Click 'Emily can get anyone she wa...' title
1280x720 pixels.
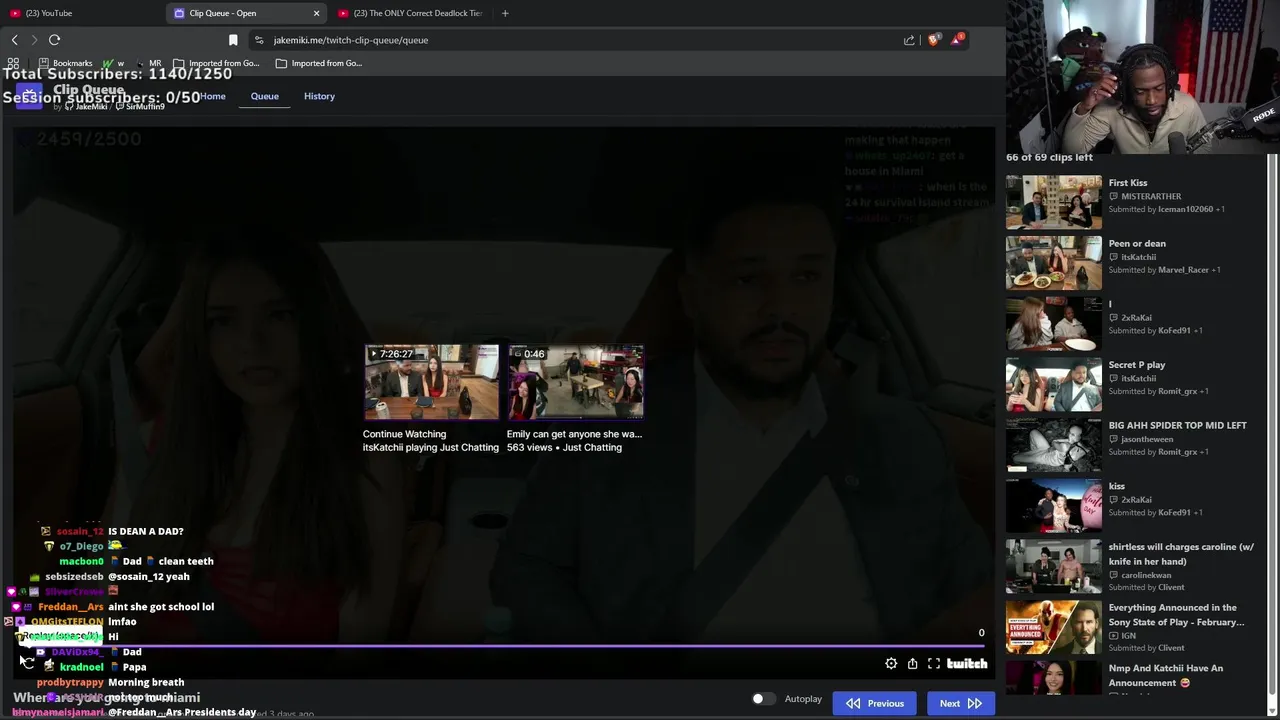point(574,434)
